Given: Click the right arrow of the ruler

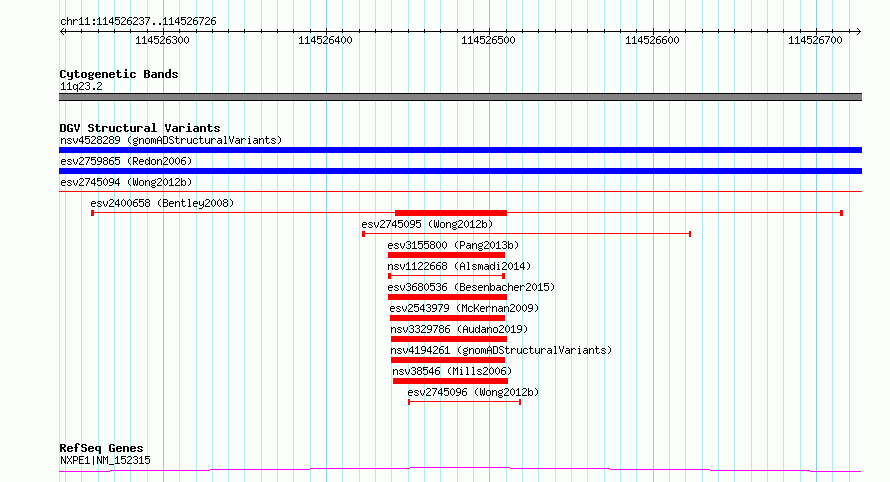Looking at the screenshot, I should pos(858,32).
